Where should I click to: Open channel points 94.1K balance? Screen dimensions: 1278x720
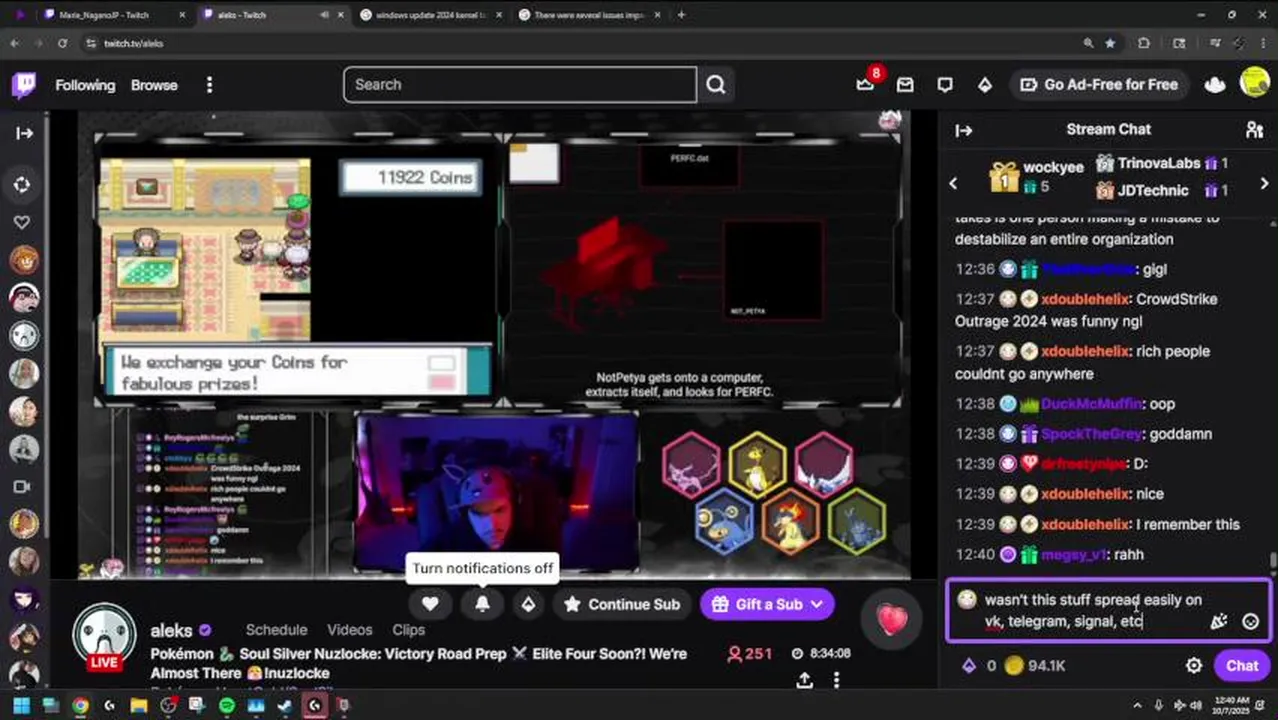(1035, 665)
